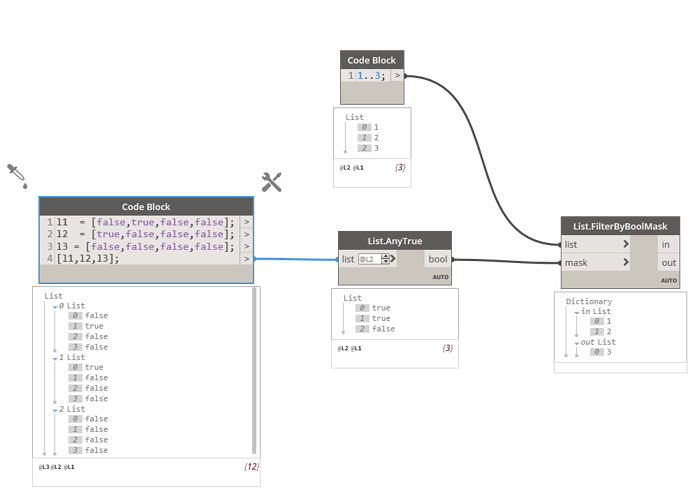Collapse the 'in List' dictionary entry

pos(577,312)
